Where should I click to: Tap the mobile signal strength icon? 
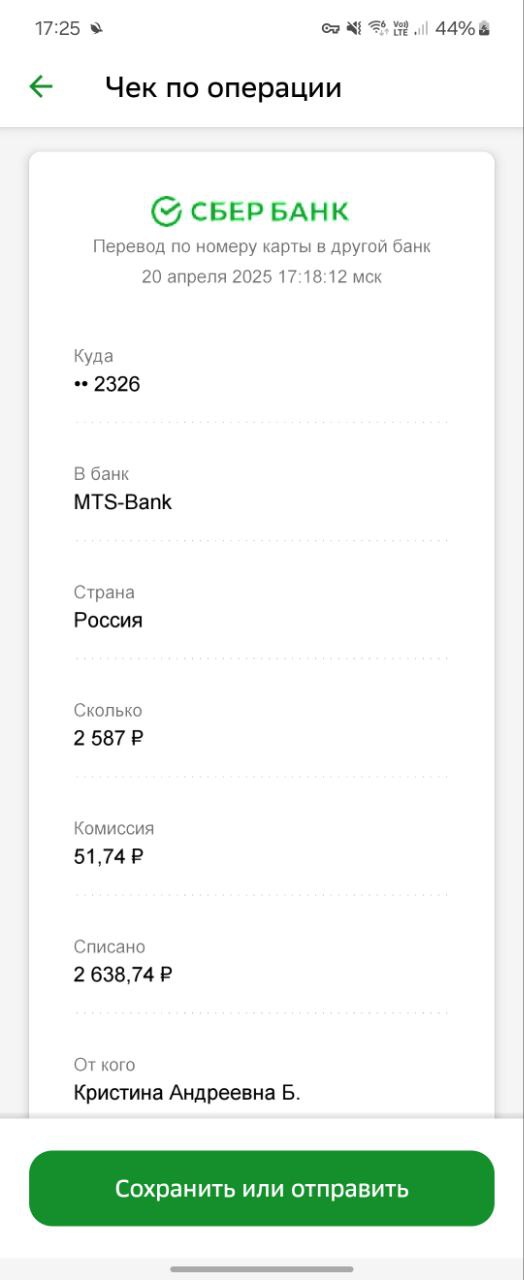[422, 29]
